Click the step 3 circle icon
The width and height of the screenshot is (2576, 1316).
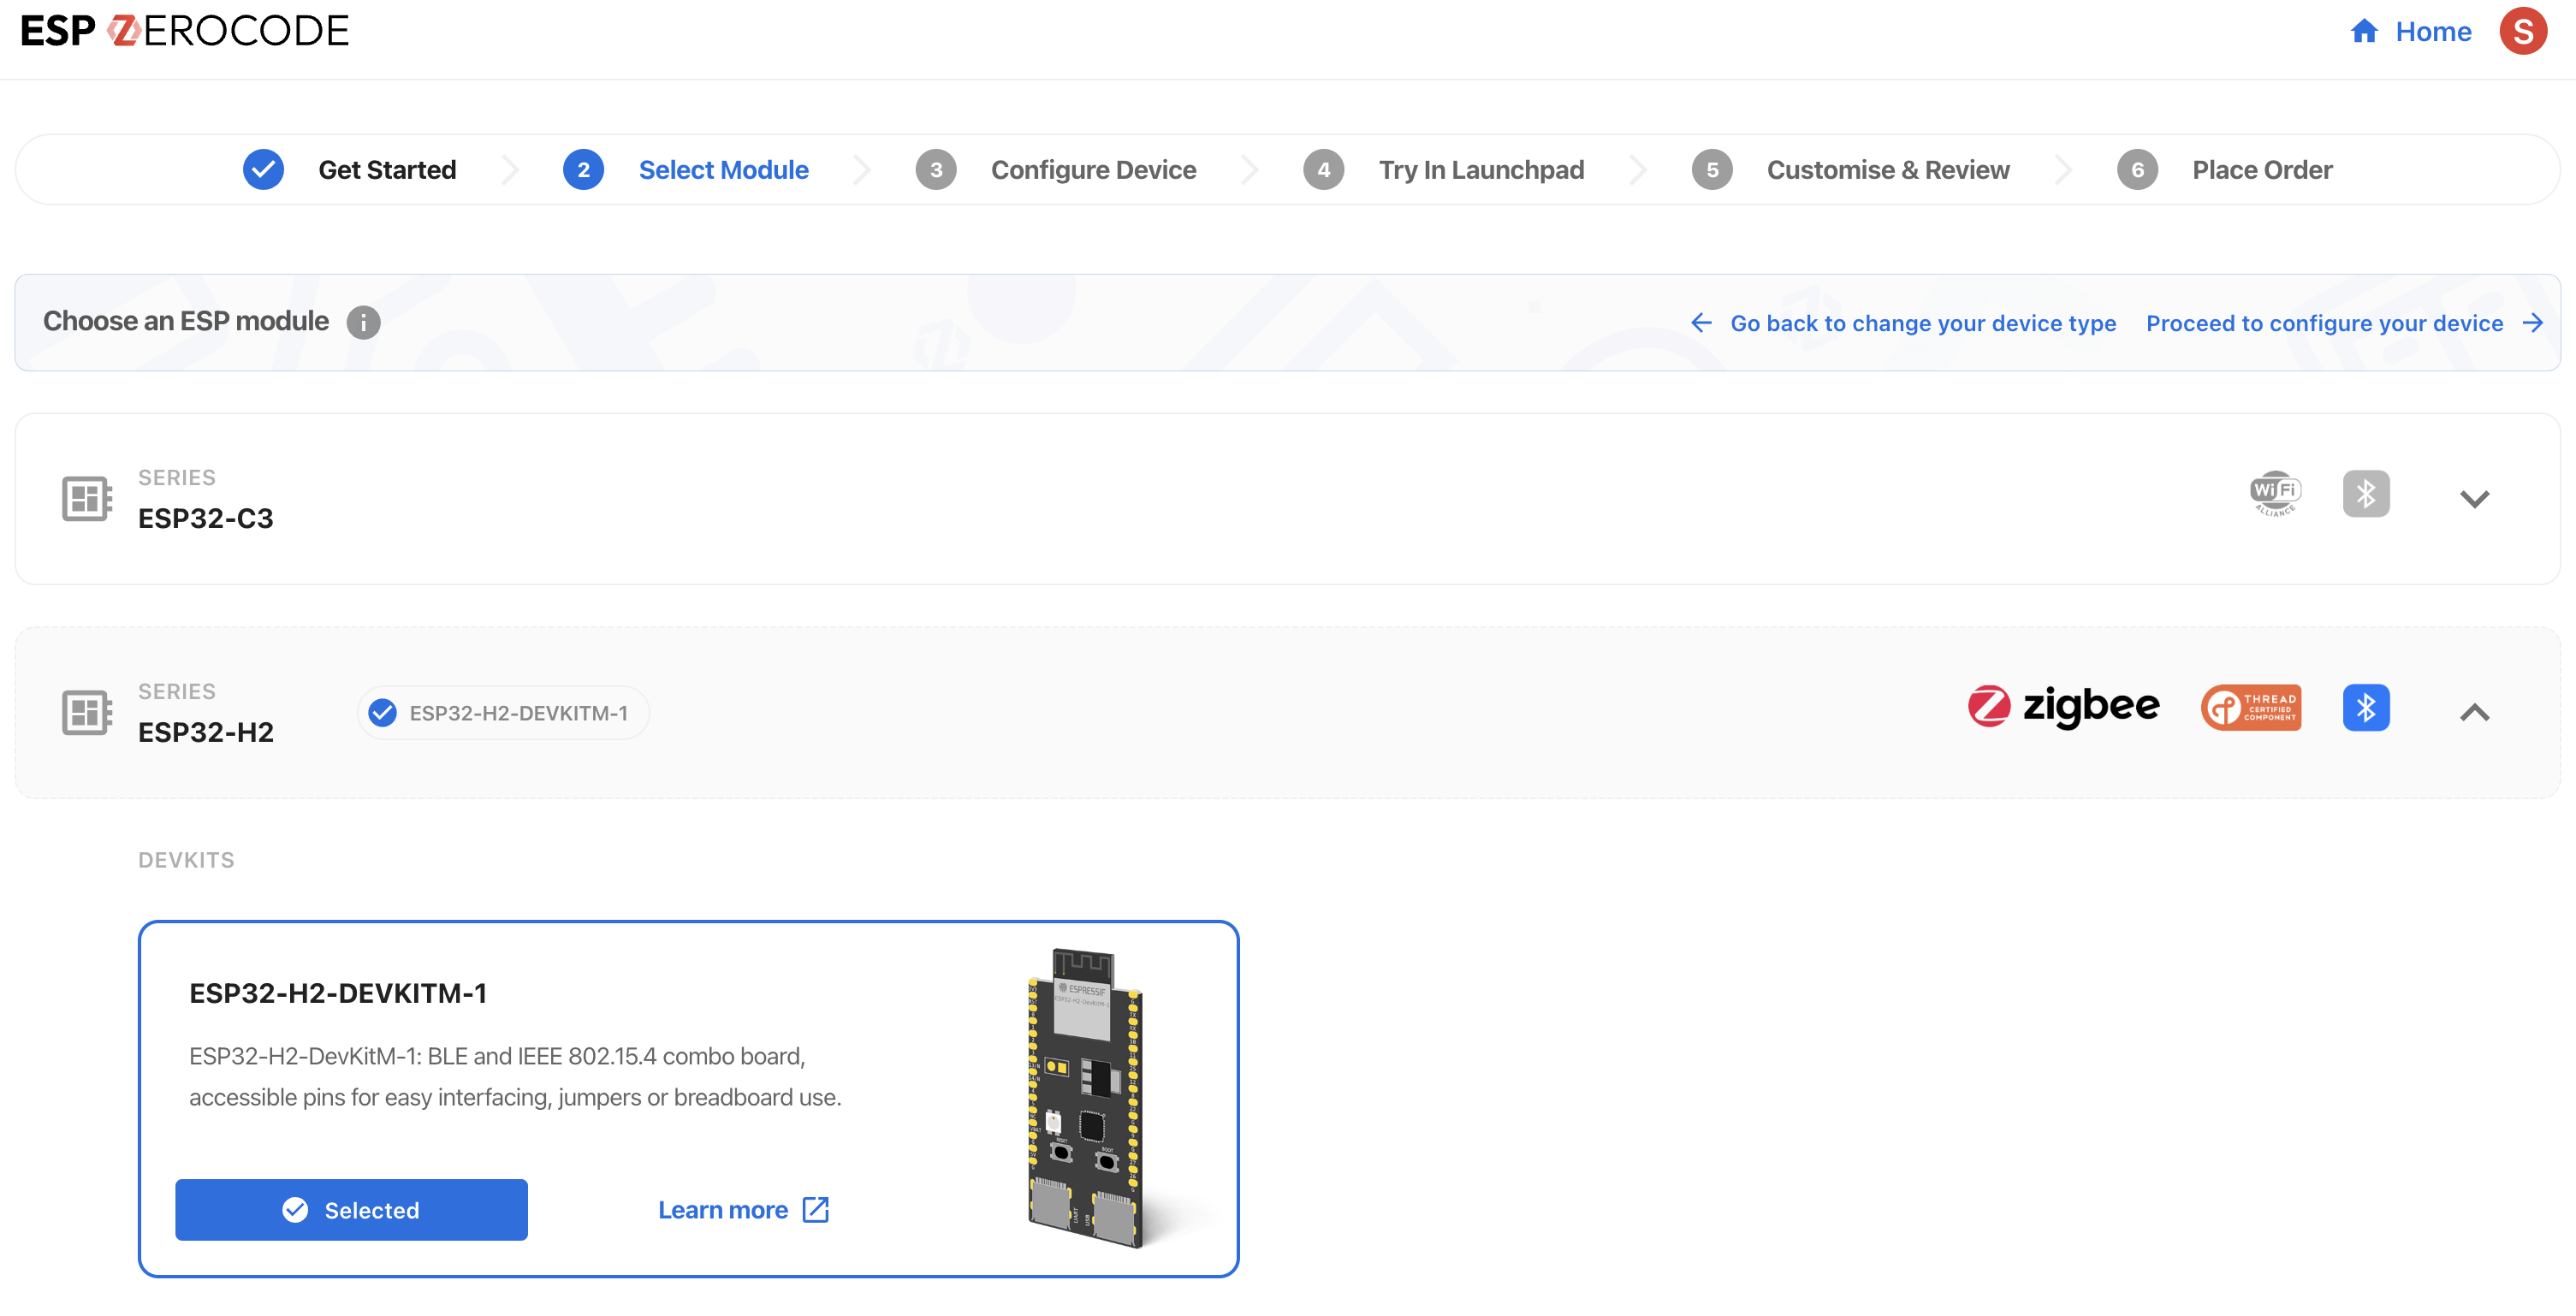[936, 170]
